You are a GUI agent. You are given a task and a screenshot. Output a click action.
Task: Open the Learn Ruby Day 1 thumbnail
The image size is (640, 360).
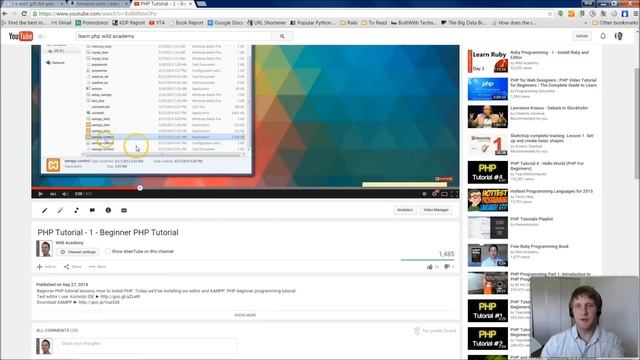click(488, 61)
